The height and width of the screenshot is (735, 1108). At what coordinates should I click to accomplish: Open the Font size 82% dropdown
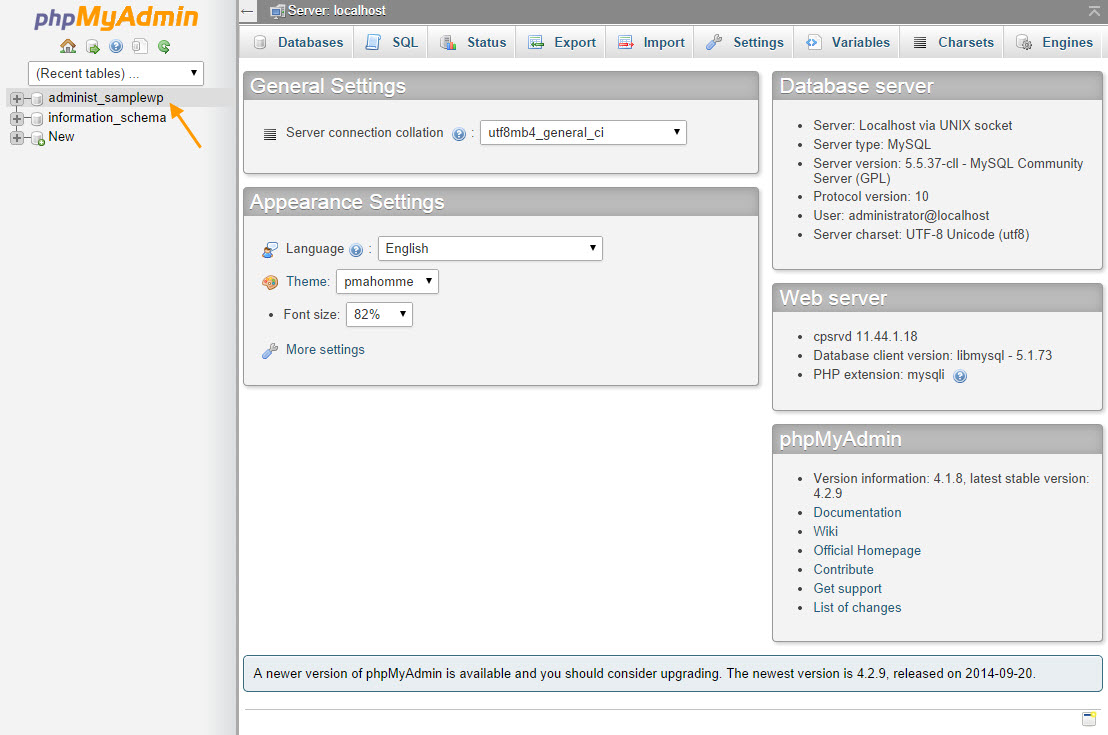tap(379, 314)
